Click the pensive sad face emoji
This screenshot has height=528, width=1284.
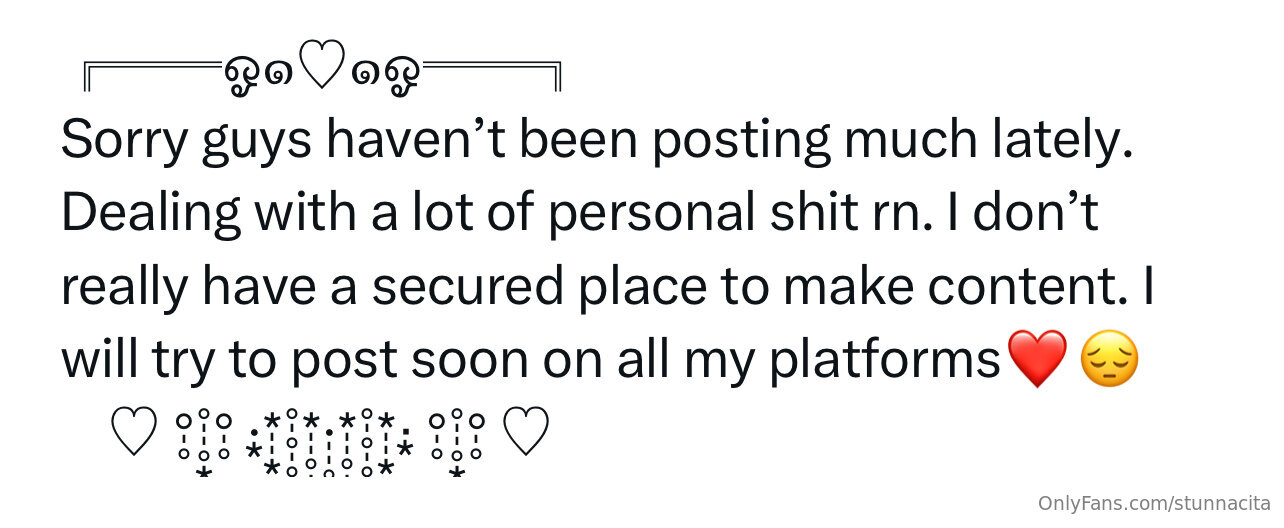(x=1109, y=360)
